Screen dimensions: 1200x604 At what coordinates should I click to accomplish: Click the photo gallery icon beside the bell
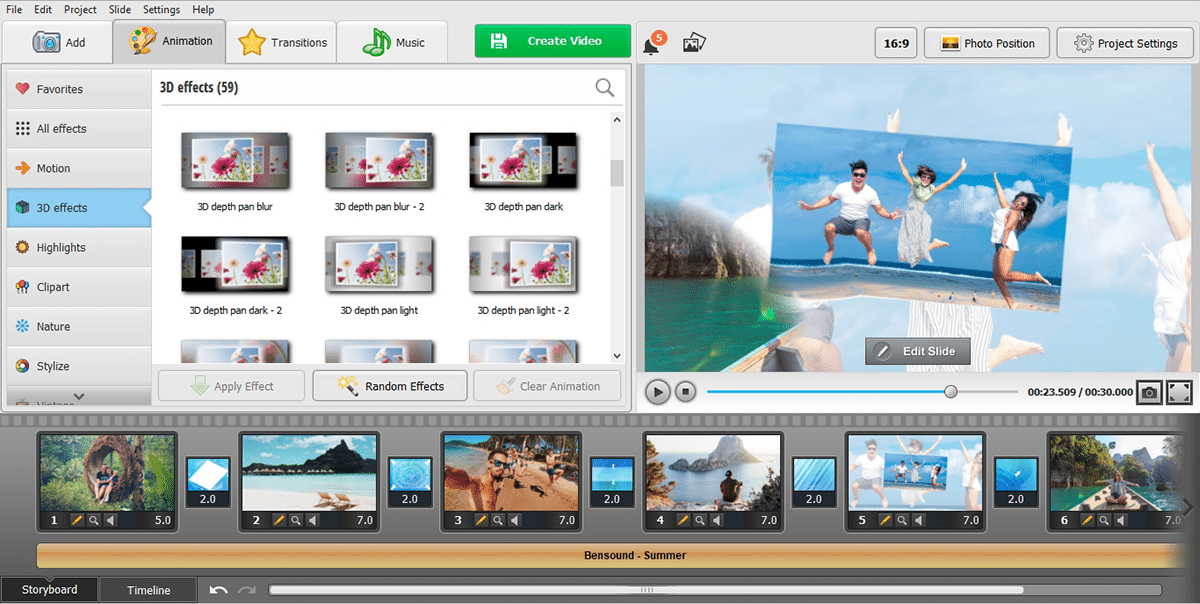694,43
